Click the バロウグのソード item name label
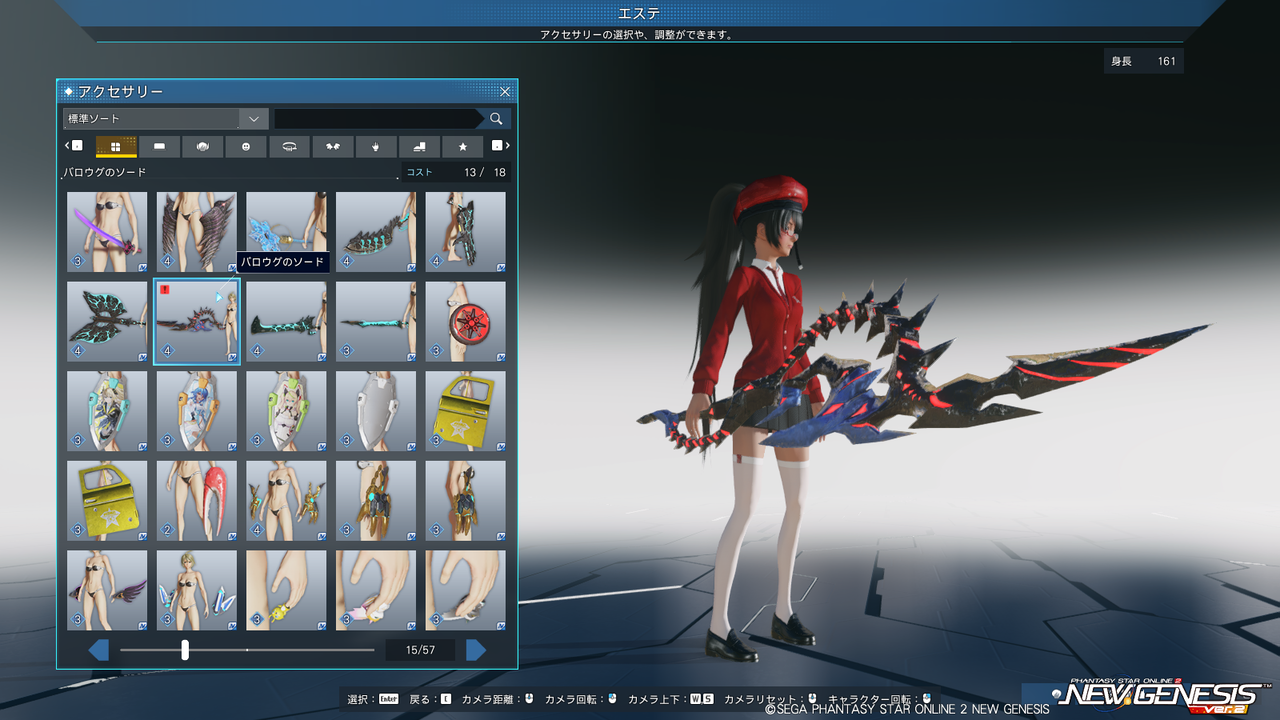Image resolution: width=1280 pixels, height=720 pixels. point(105,172)
